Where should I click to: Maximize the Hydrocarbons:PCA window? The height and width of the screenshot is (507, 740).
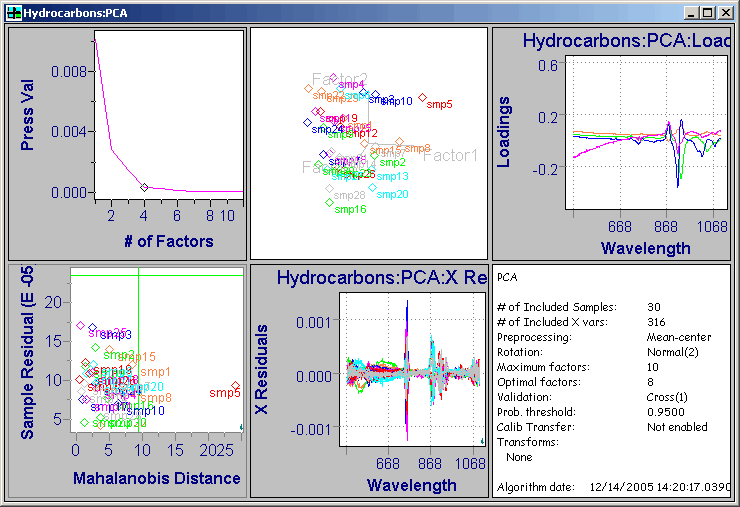709,13
